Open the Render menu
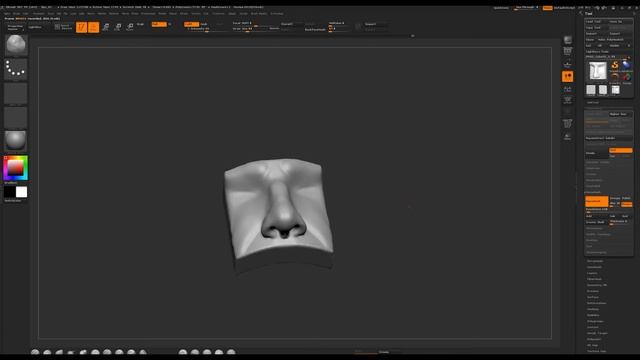The height and width of the screenshot is (360, 640). (x=162, y=13)
